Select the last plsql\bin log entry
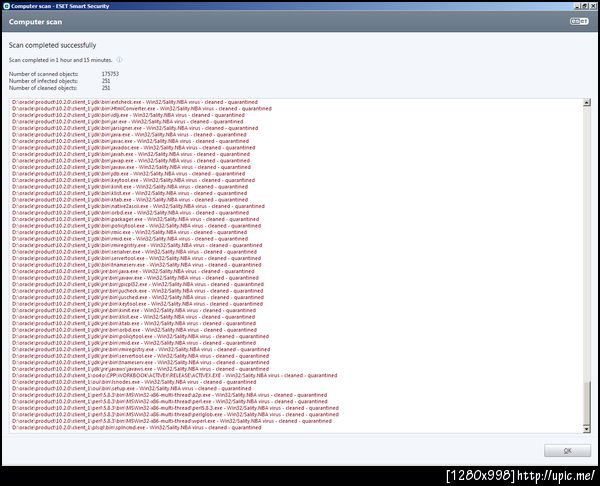This screenshot has width=600, height=486. coord(137,427)
